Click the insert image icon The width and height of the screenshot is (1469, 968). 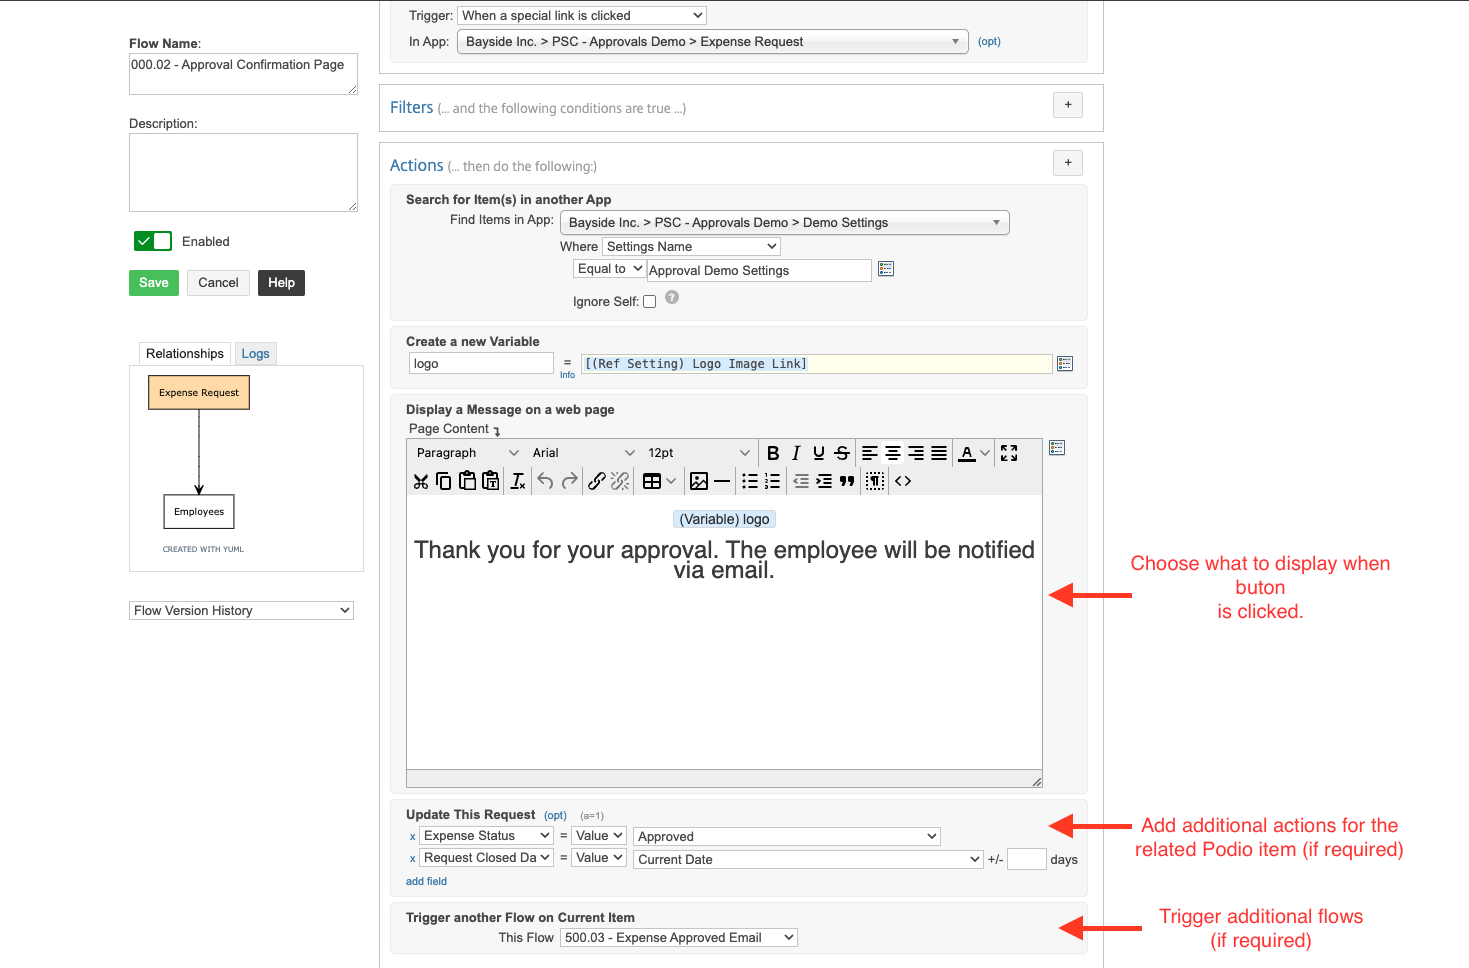pos(699,481)
